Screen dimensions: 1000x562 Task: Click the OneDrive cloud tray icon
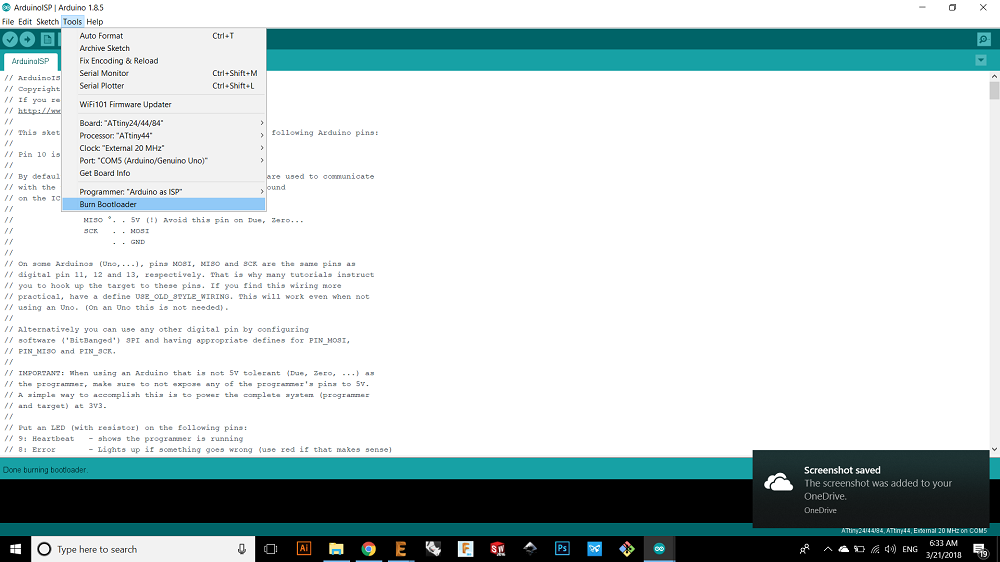coord(843,549)
